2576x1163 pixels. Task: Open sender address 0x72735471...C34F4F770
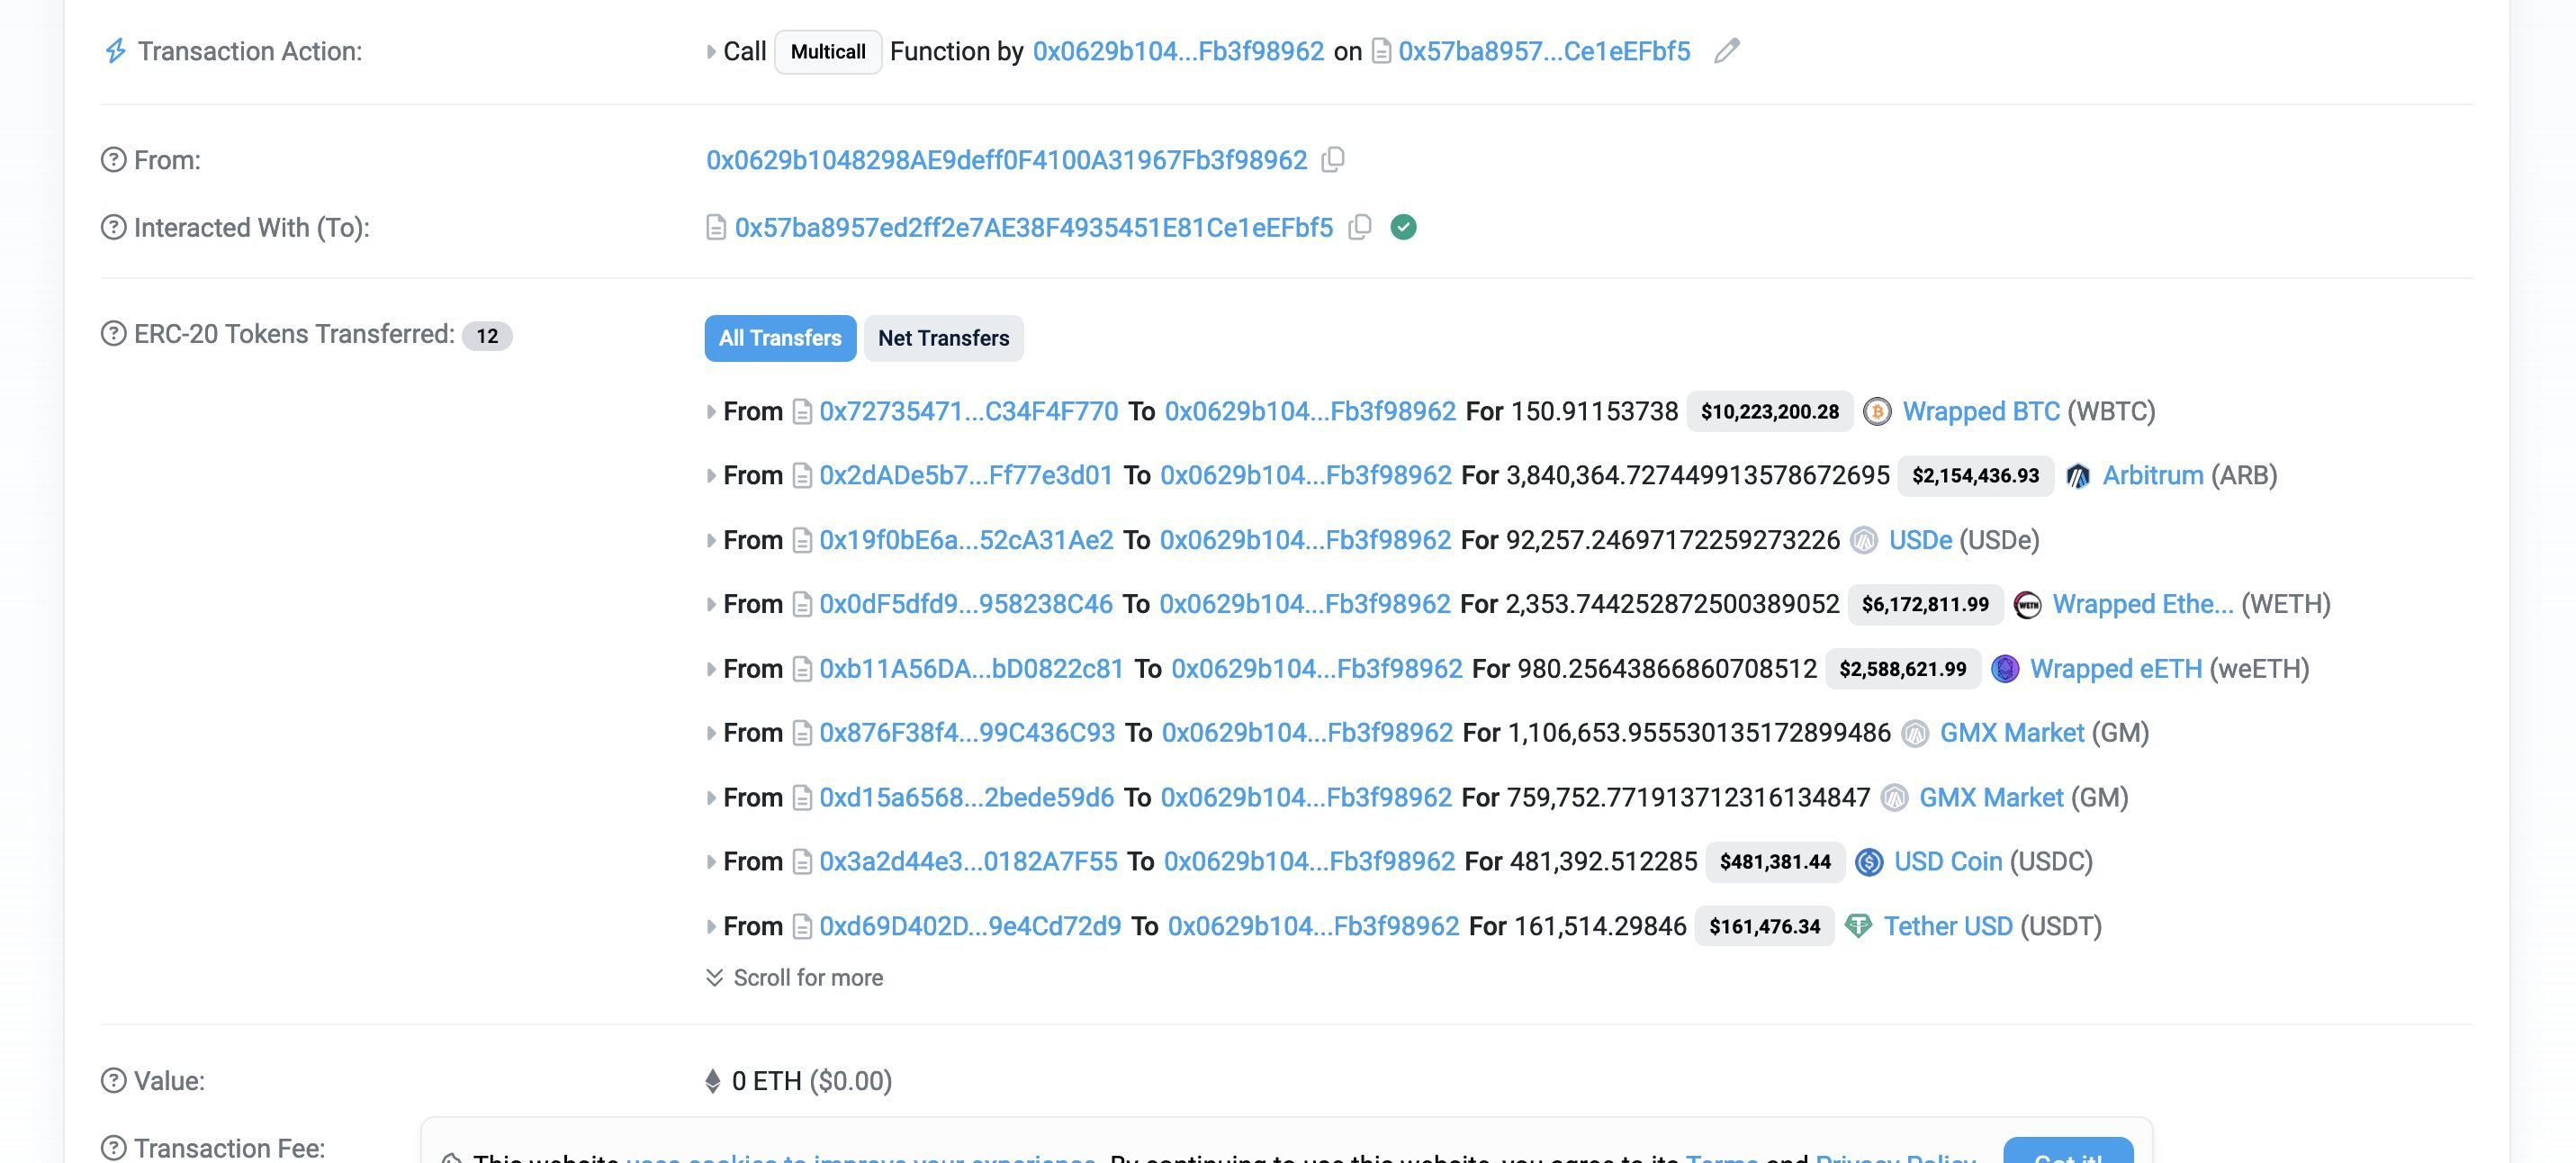tap(968, 412)
